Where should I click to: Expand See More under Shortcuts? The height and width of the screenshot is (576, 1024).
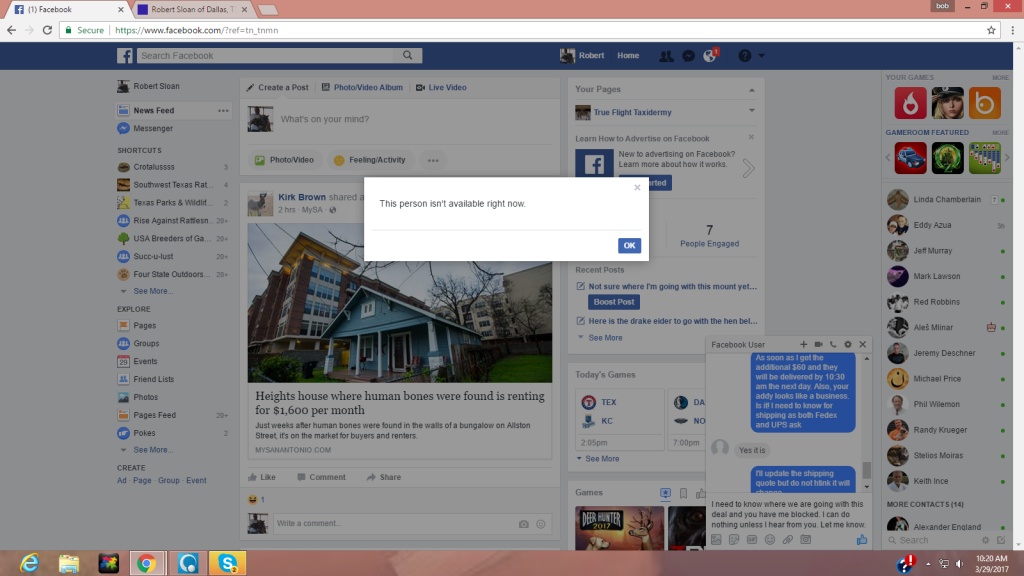tap(152, 291)
